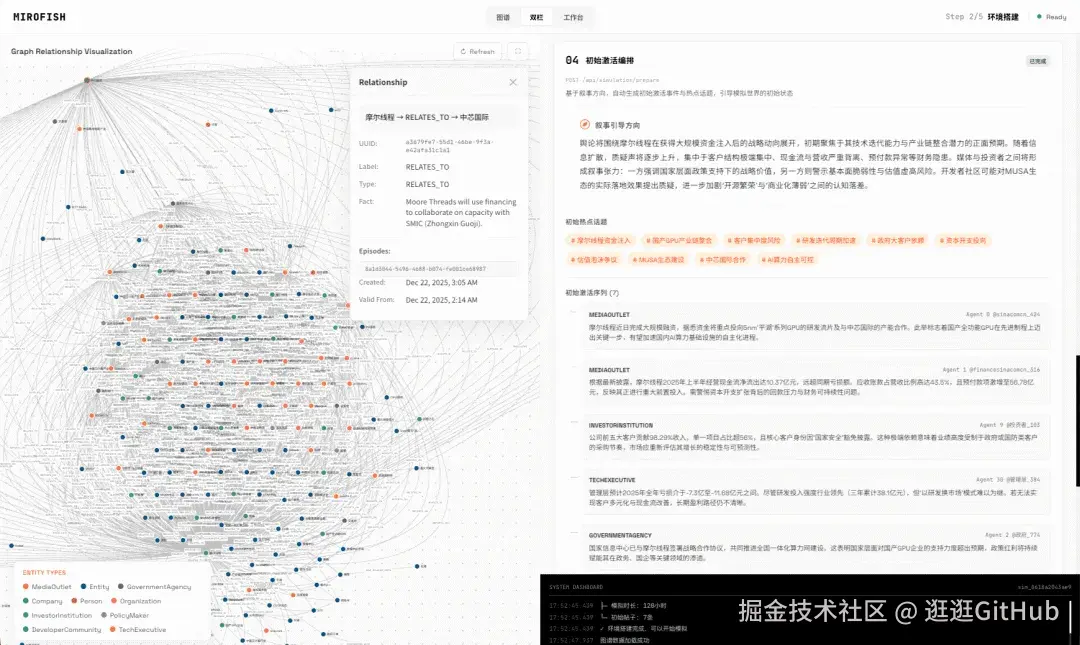Click the InvestorInstitution green color dot
The width and height of the screenshot is (1080, 645).
[28, 616]
